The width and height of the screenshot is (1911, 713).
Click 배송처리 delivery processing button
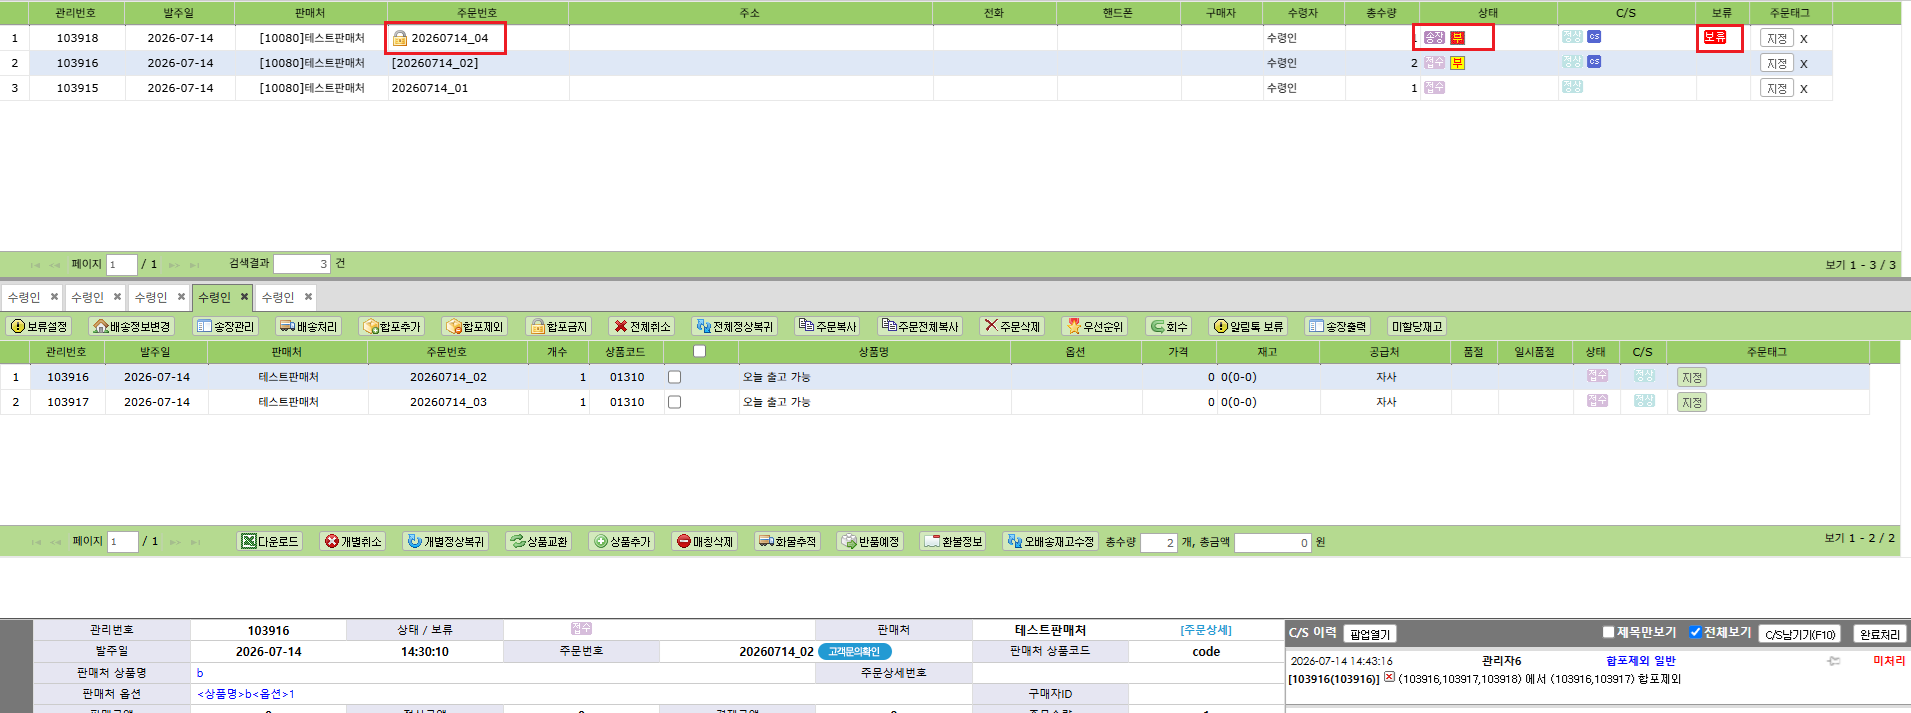308,326
